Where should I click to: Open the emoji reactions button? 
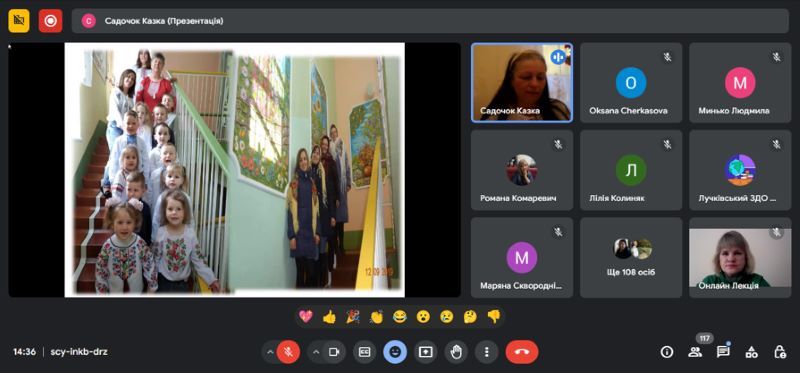[x=395, y=352]
